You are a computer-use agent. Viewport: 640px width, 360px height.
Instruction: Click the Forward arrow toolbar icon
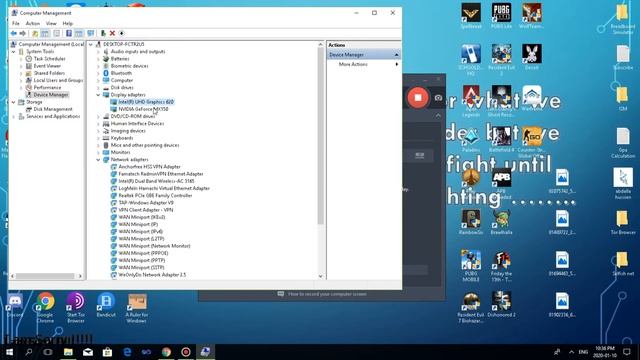coord(23,33)
